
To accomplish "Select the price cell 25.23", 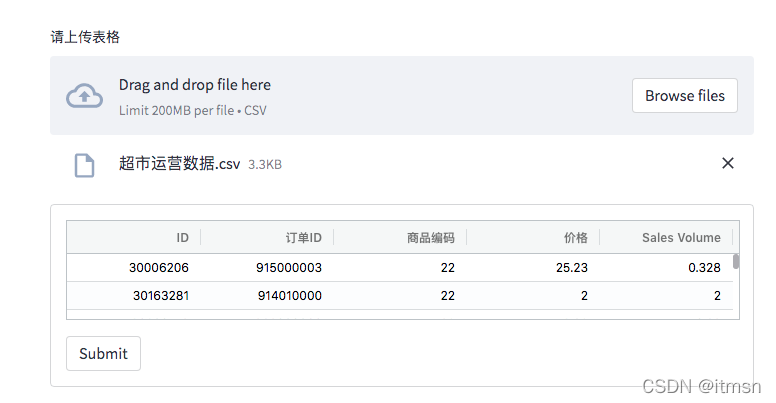I will tap(533, 268).
